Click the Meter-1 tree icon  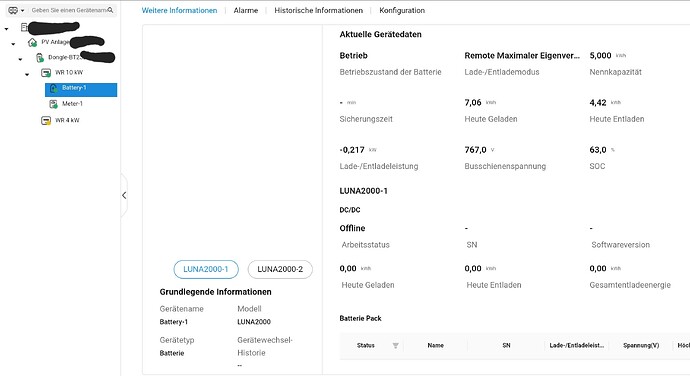click(53, 104)
